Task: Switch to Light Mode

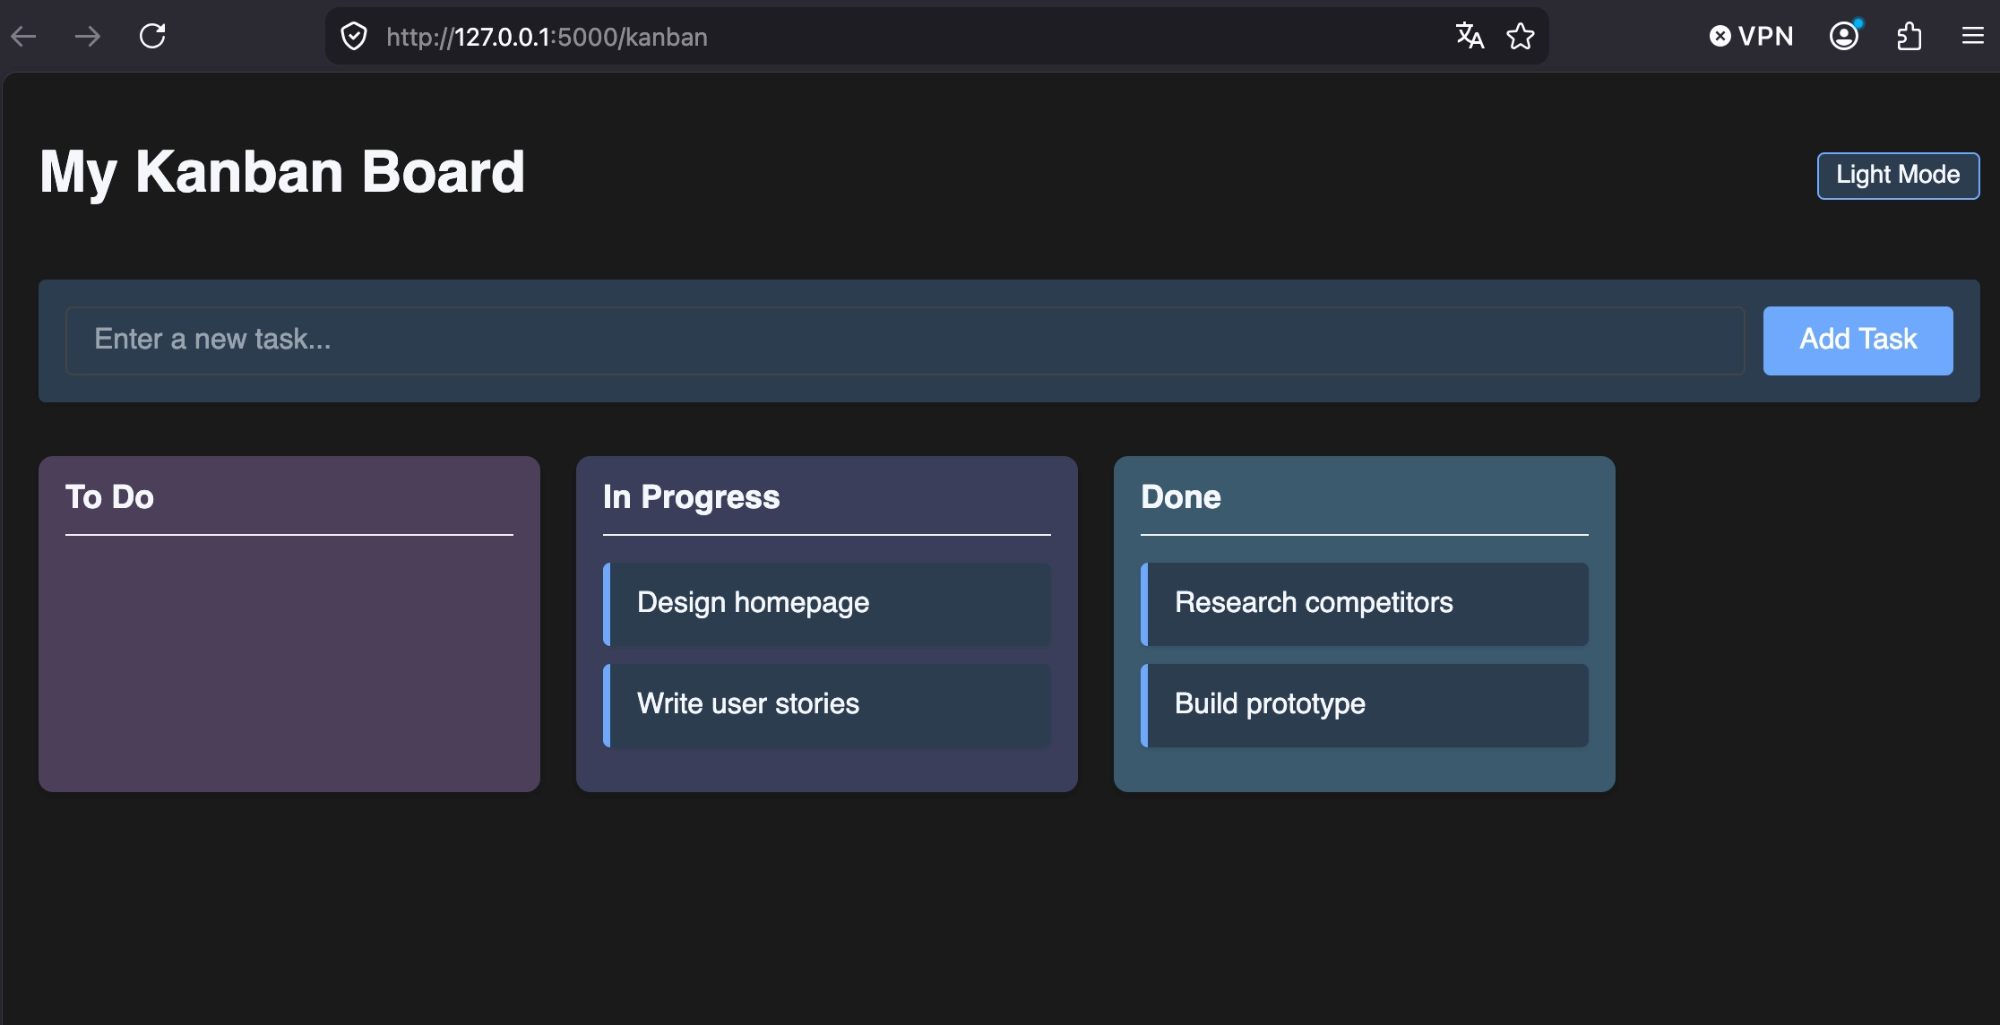Action: (x=1898, y=175)
